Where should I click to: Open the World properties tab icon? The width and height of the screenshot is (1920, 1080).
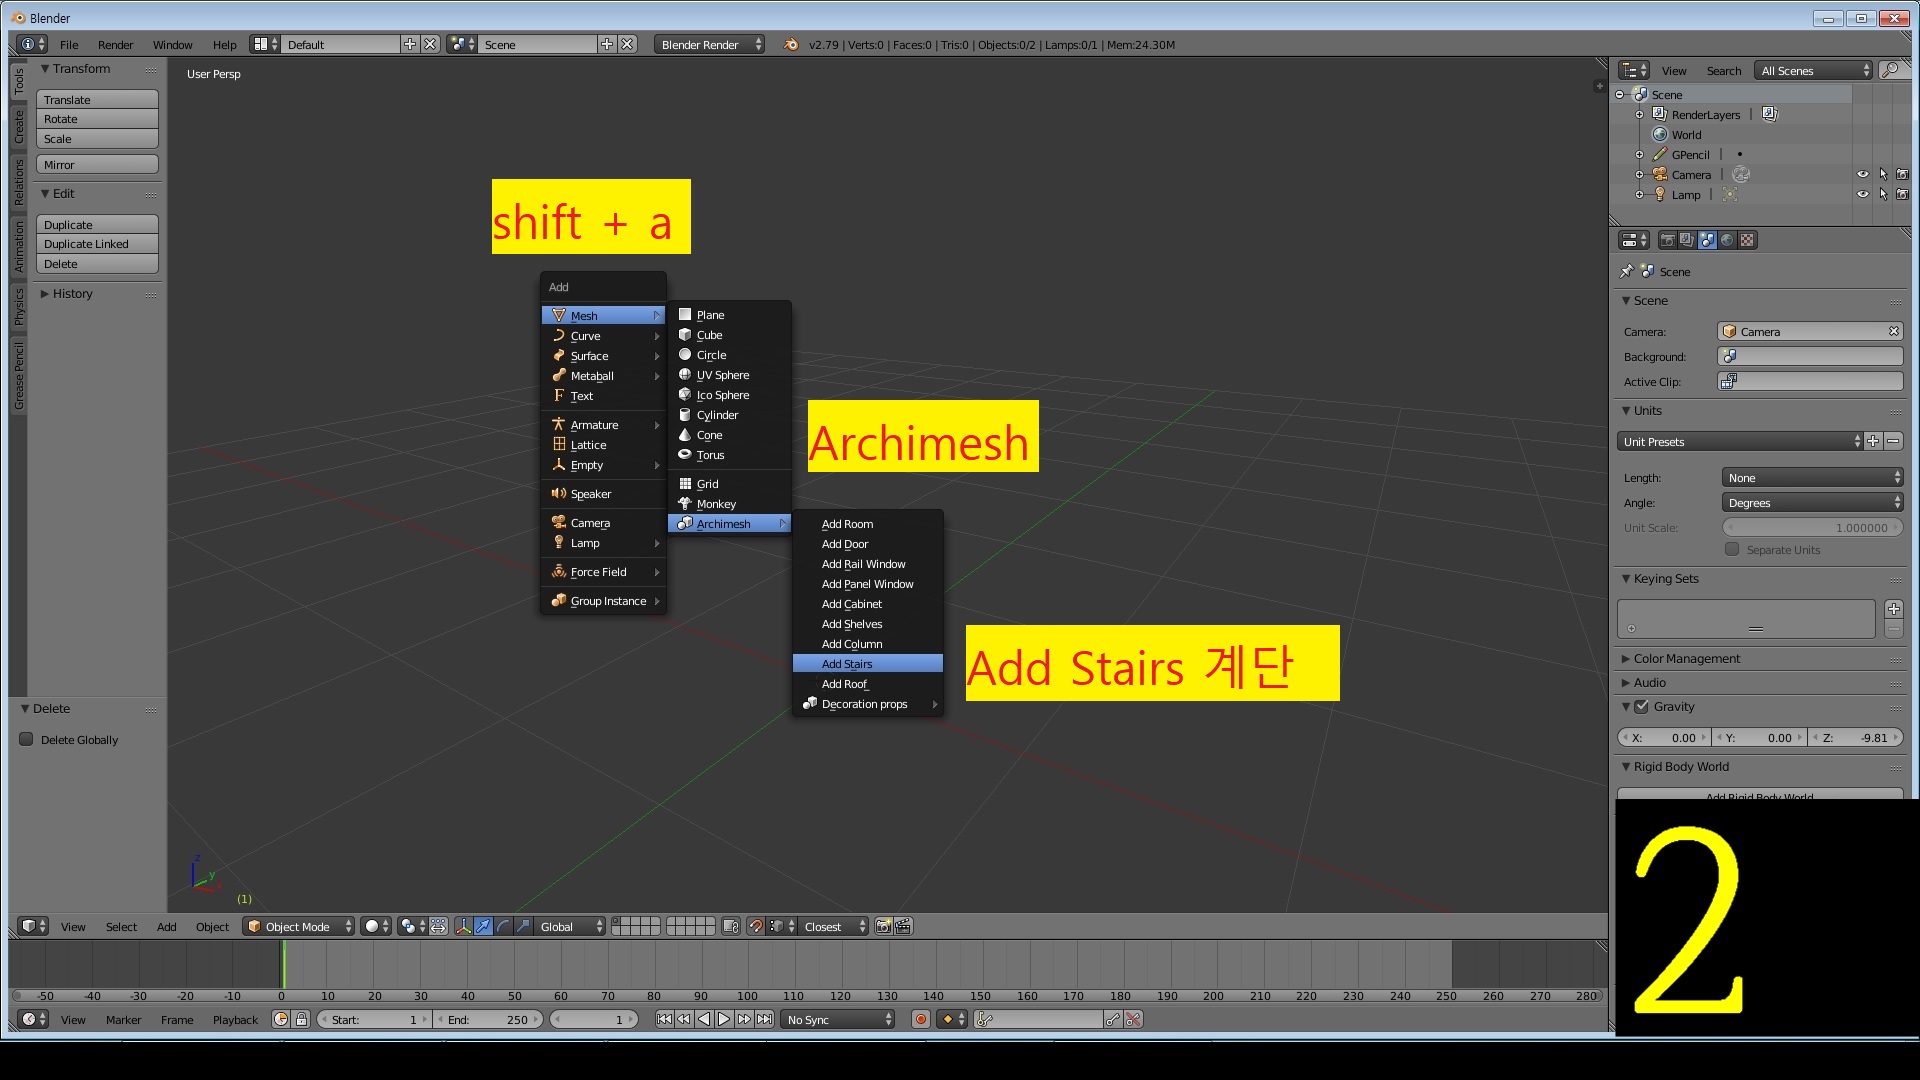click(1727, 240)
